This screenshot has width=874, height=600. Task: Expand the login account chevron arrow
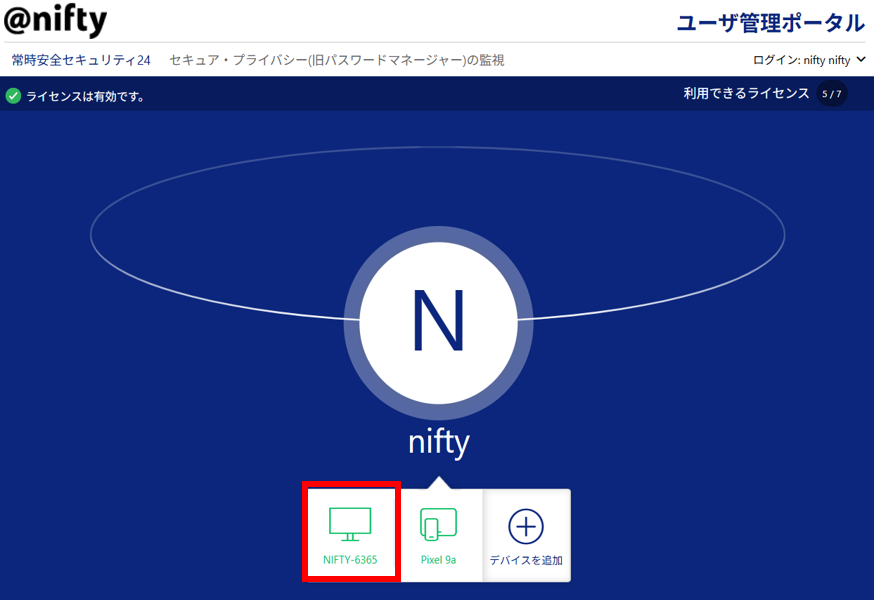(861, 60)
